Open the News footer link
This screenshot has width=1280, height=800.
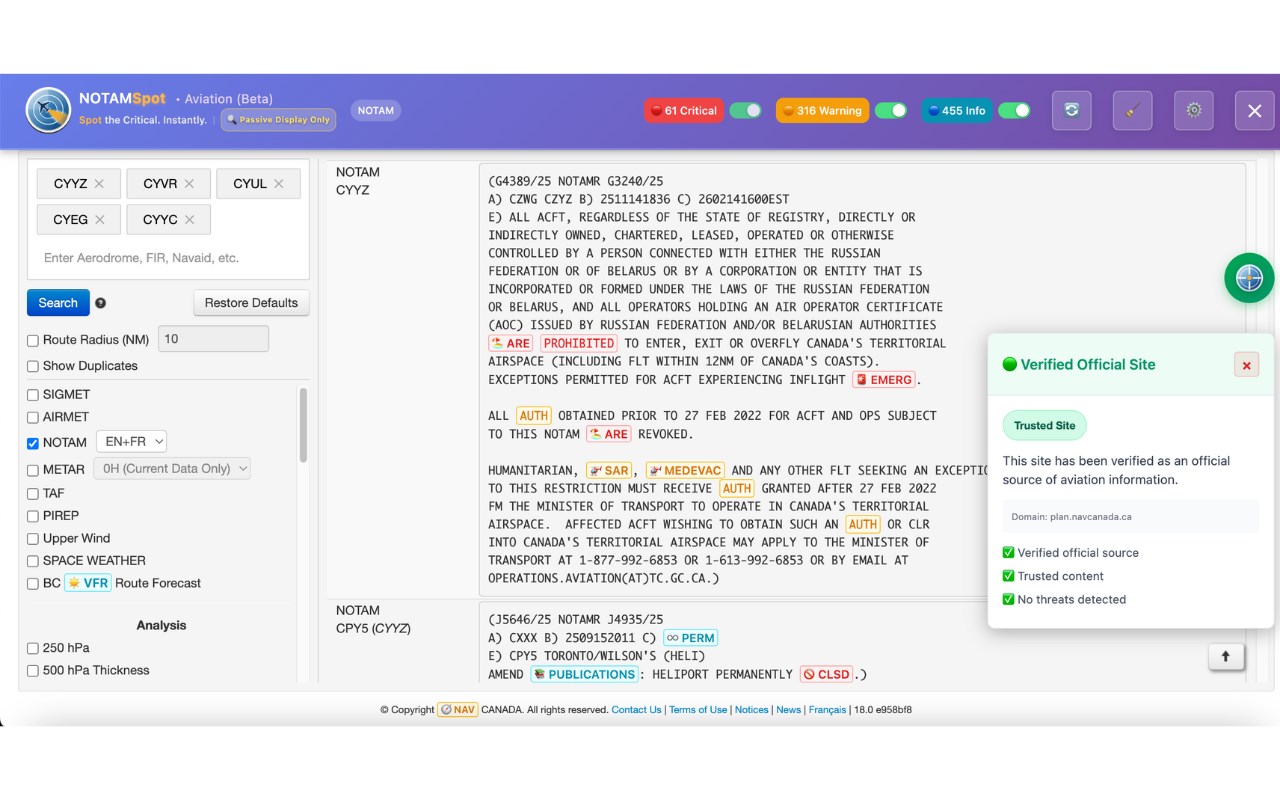point(789,710)
